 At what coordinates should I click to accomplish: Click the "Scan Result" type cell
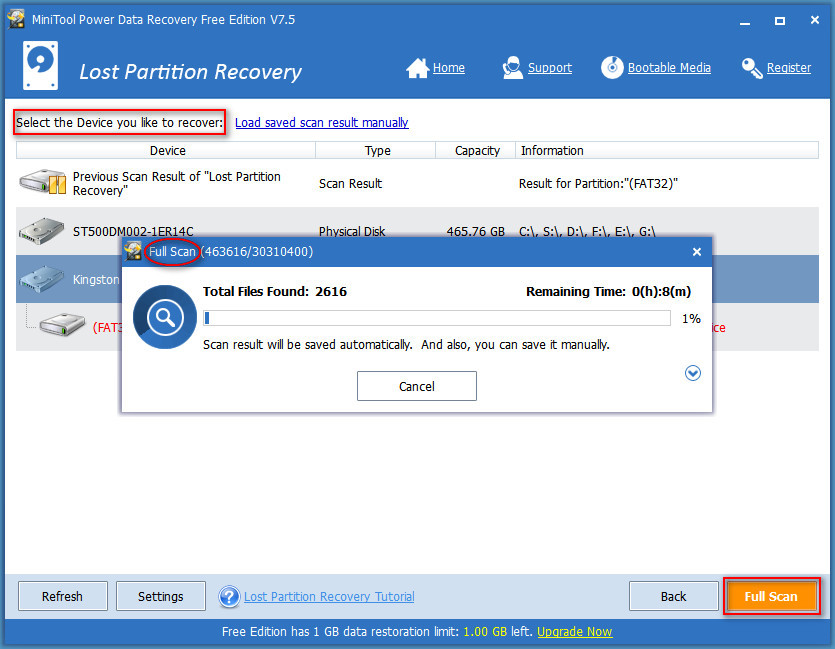tap(350, 184)
